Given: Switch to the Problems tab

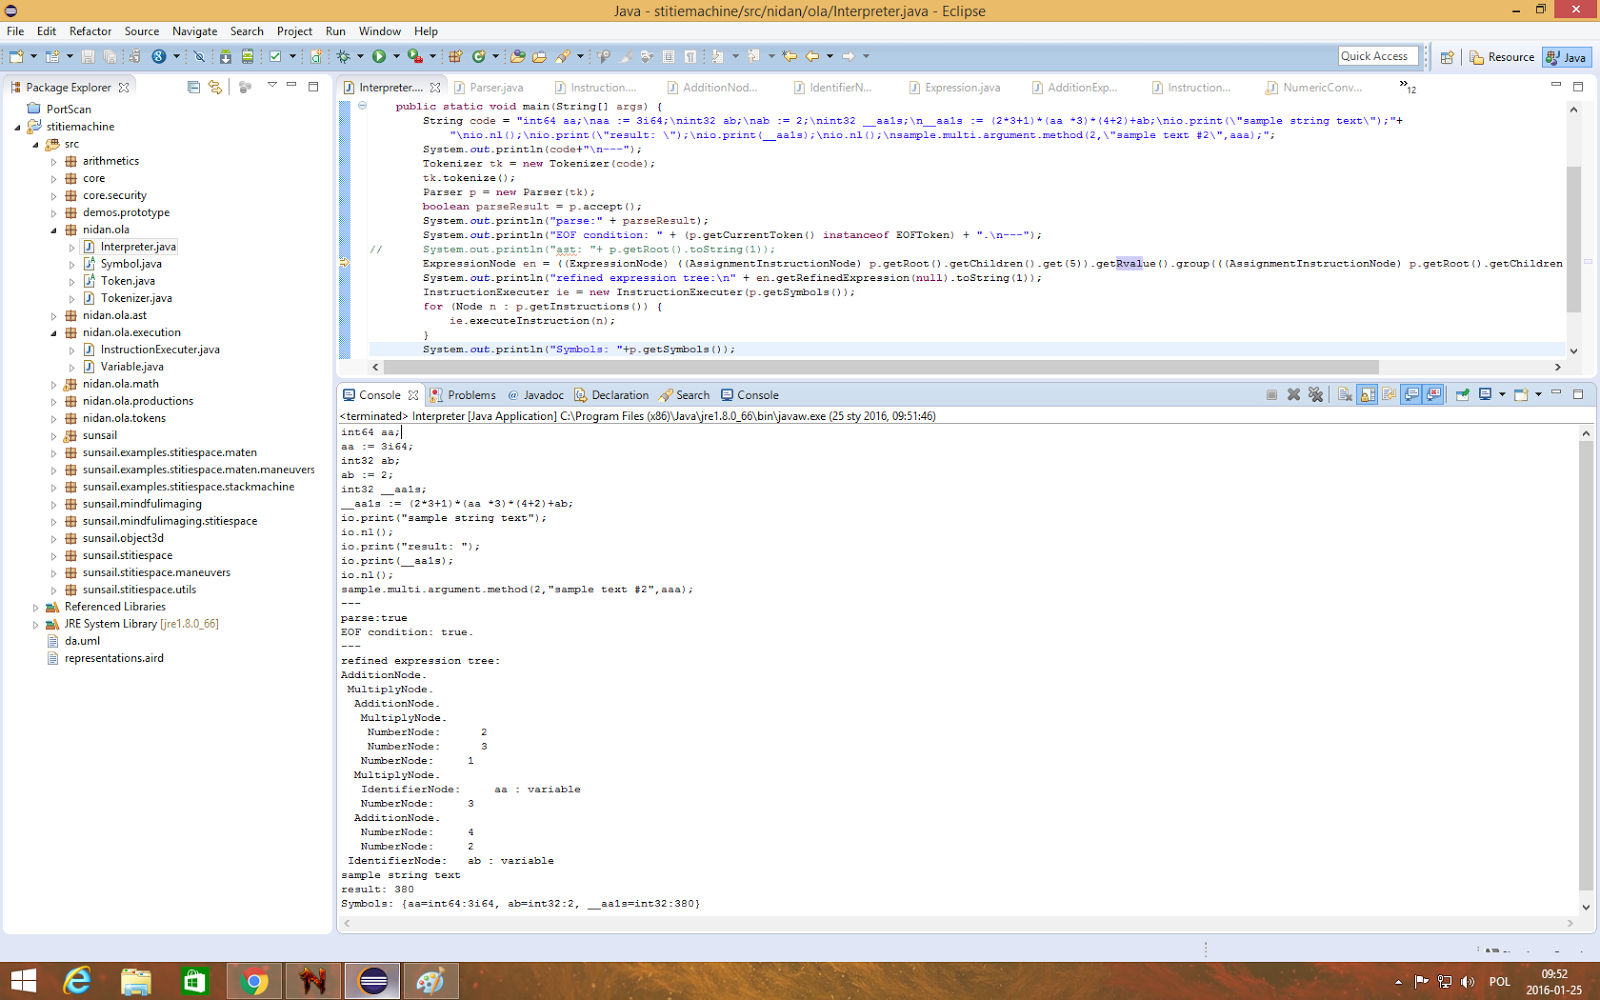Looking at the screenshot, I should pos(463,395).
